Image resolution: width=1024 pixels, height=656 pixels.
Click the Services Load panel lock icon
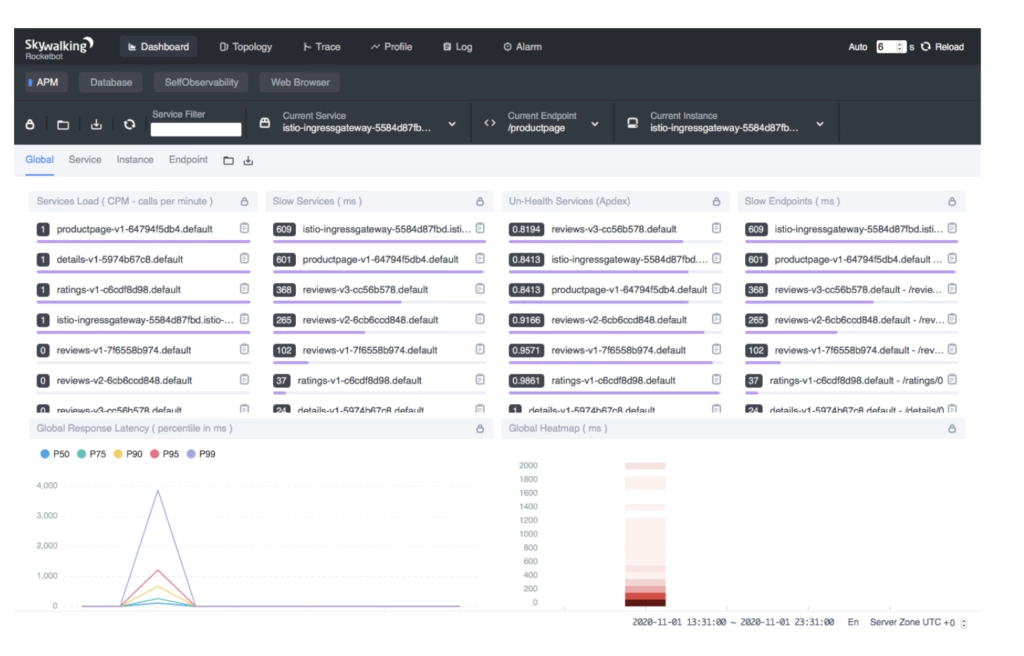click(244, 202)
